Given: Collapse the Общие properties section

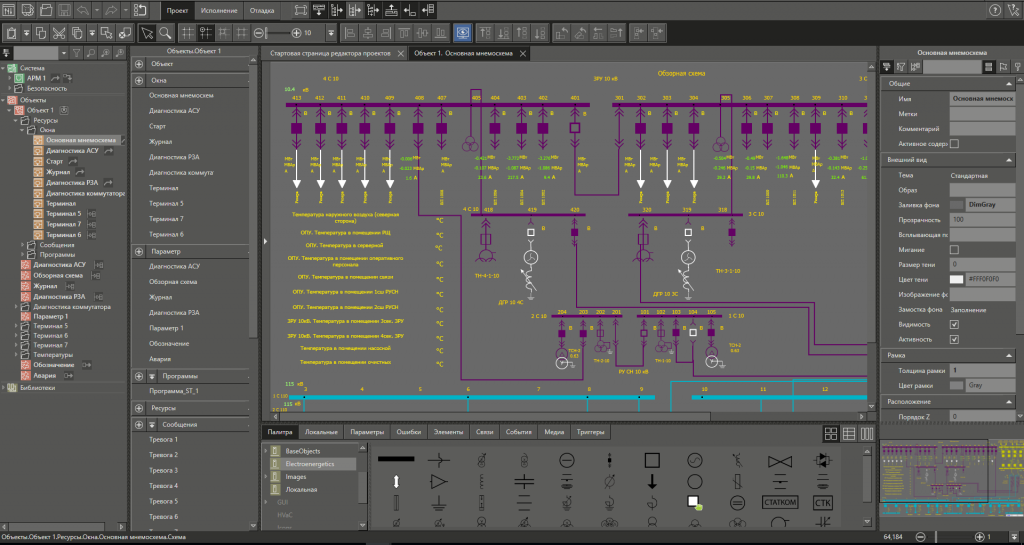Looking at the screenshot, I should (x=1009, y=84).
